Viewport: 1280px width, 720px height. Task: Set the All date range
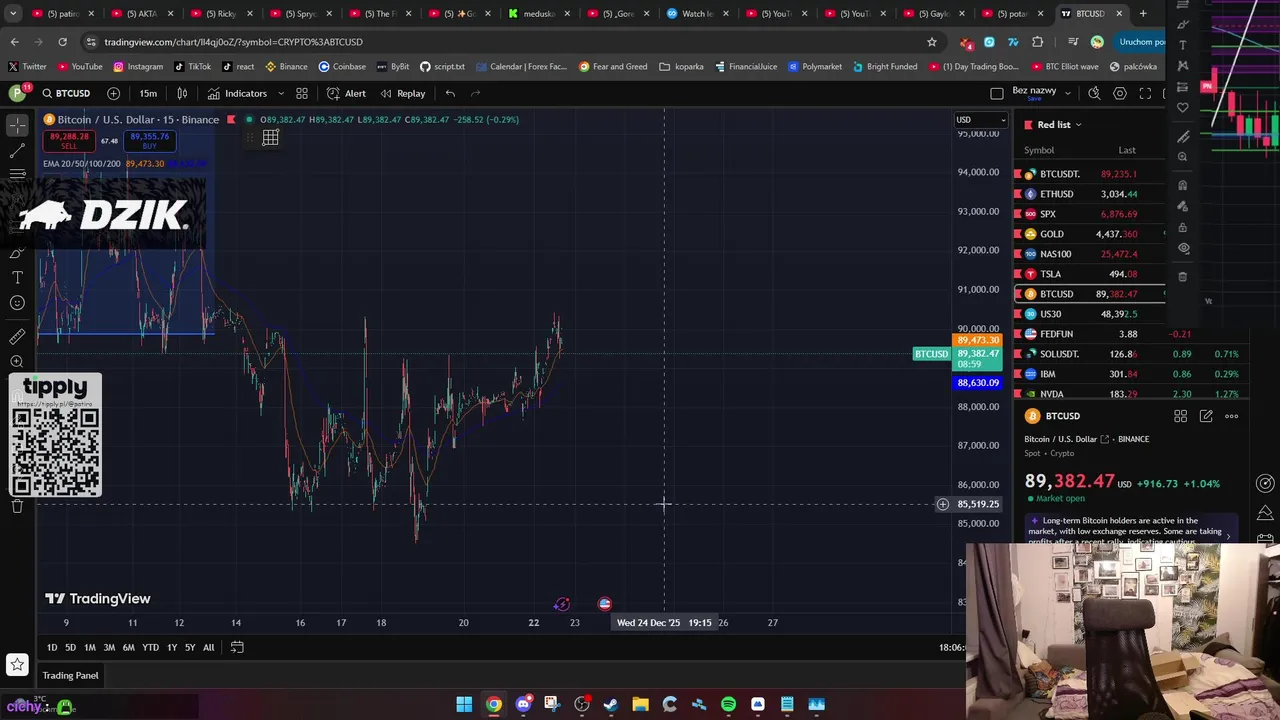pos(208,648)
